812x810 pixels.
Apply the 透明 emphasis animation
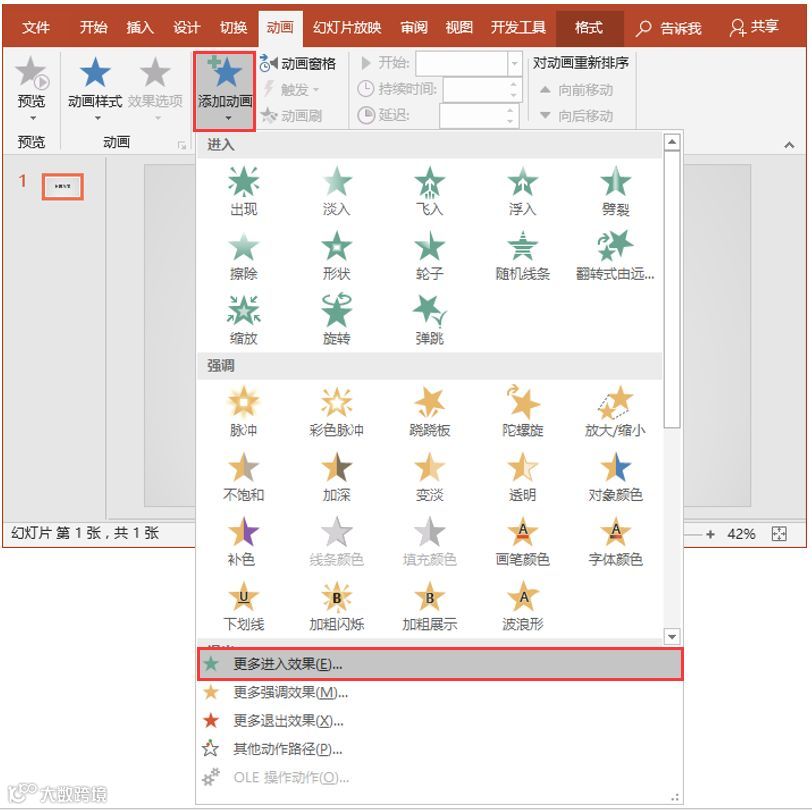pos(523,476)
